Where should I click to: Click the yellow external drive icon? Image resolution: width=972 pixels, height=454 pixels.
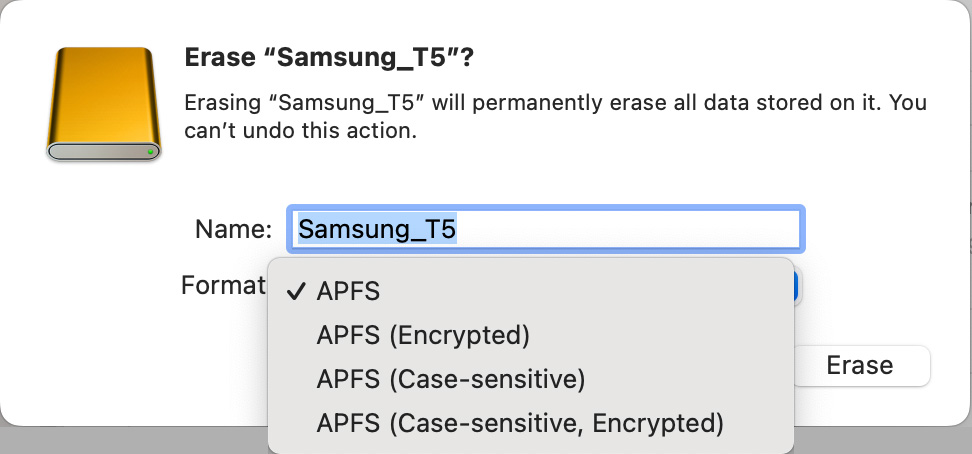(x=104, y=104)
